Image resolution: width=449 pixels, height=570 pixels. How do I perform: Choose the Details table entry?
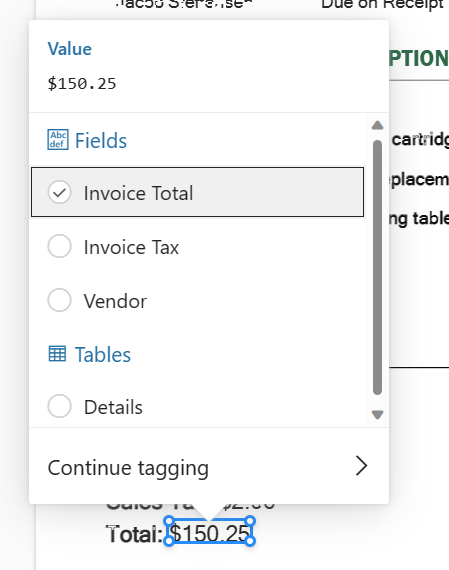(x=197, y=406)
